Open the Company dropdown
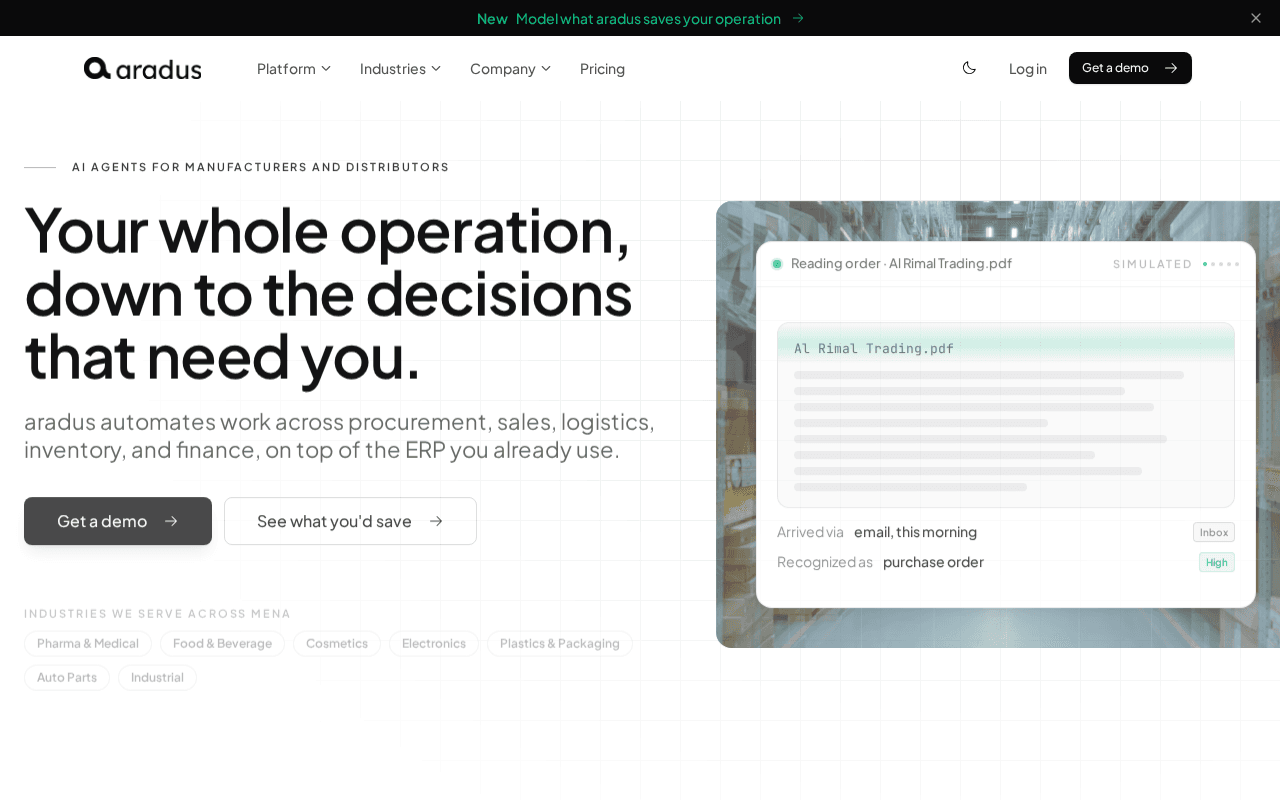Image resolution: width=1280 pixels, height=800 pixels. coord(511,68)
